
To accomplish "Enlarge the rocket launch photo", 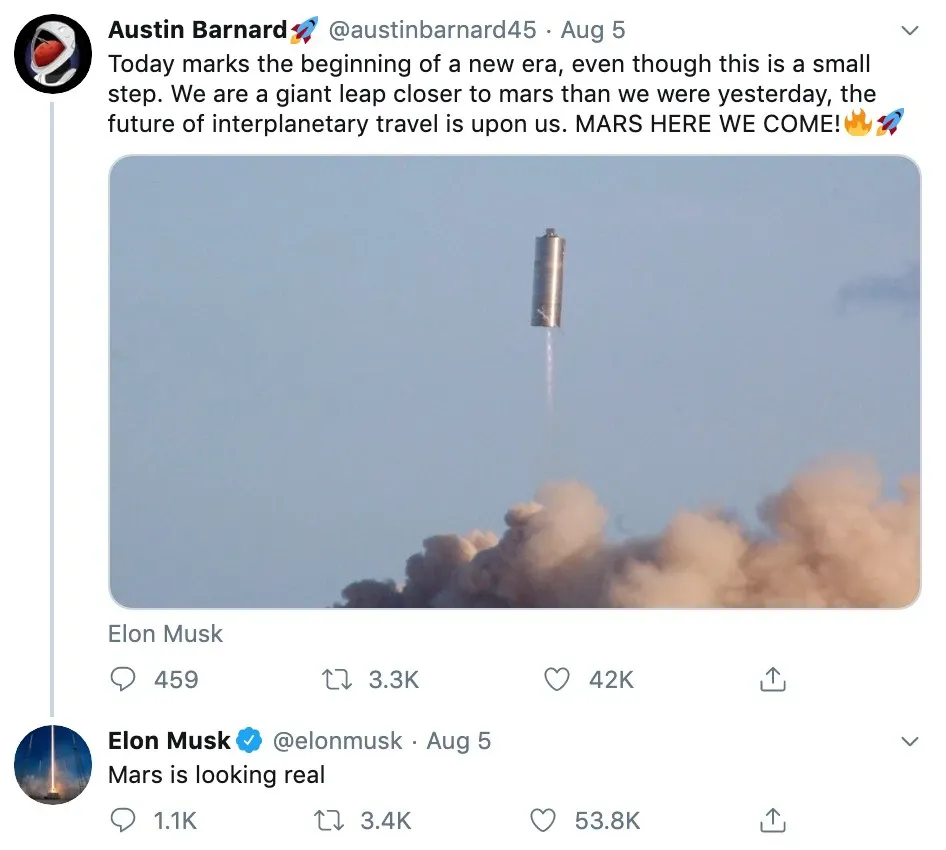I will coord(514,382).
